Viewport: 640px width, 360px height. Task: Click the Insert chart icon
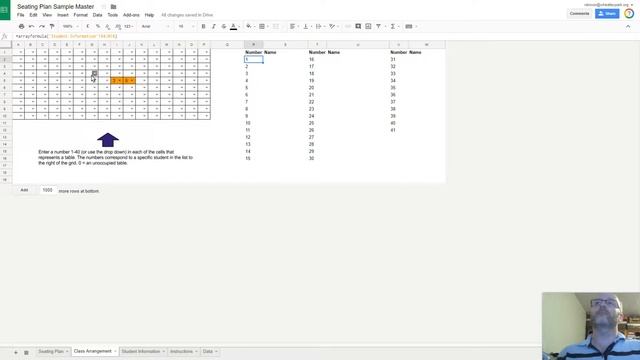pos(368,26)
